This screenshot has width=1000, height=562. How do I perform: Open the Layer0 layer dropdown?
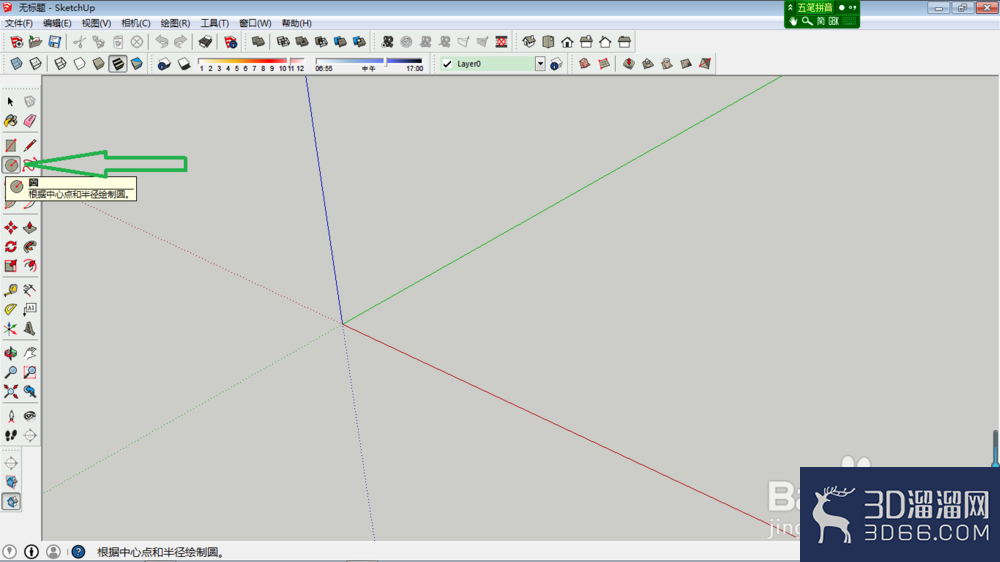pos(540,64)
